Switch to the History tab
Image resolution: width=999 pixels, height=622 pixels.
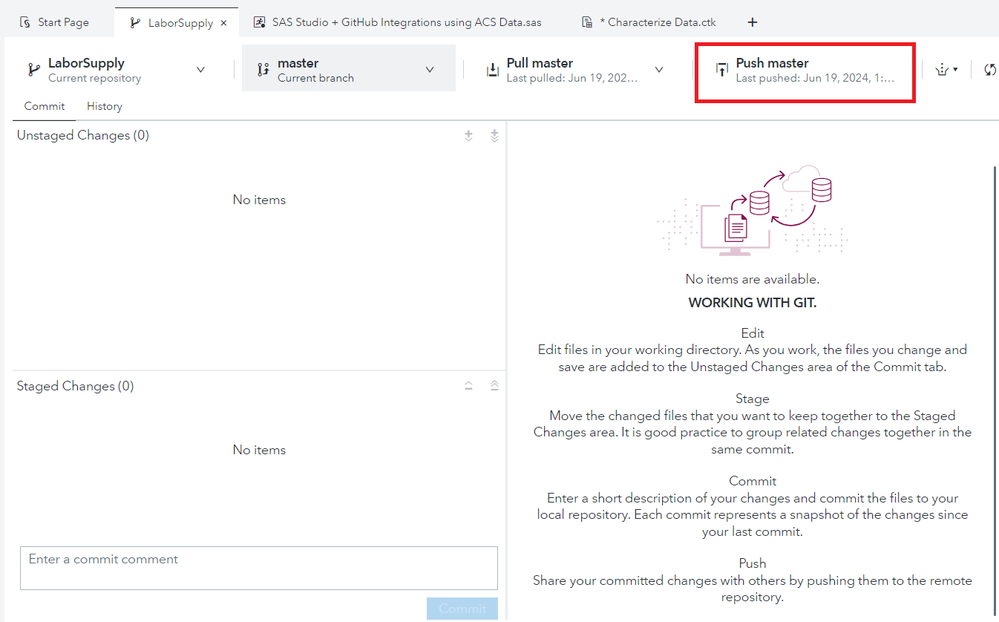[103, 105]
